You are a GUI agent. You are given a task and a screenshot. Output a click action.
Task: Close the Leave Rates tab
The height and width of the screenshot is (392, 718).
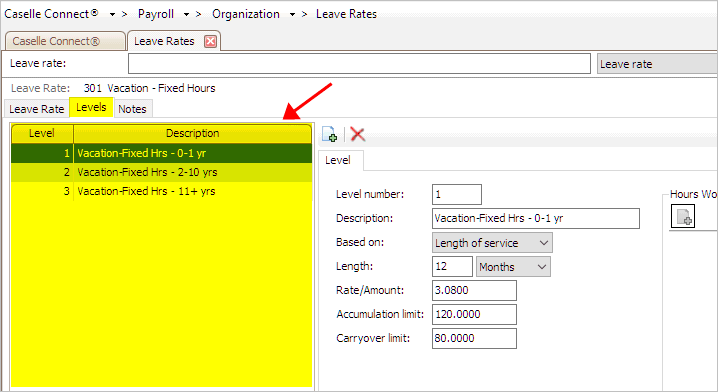210,41
